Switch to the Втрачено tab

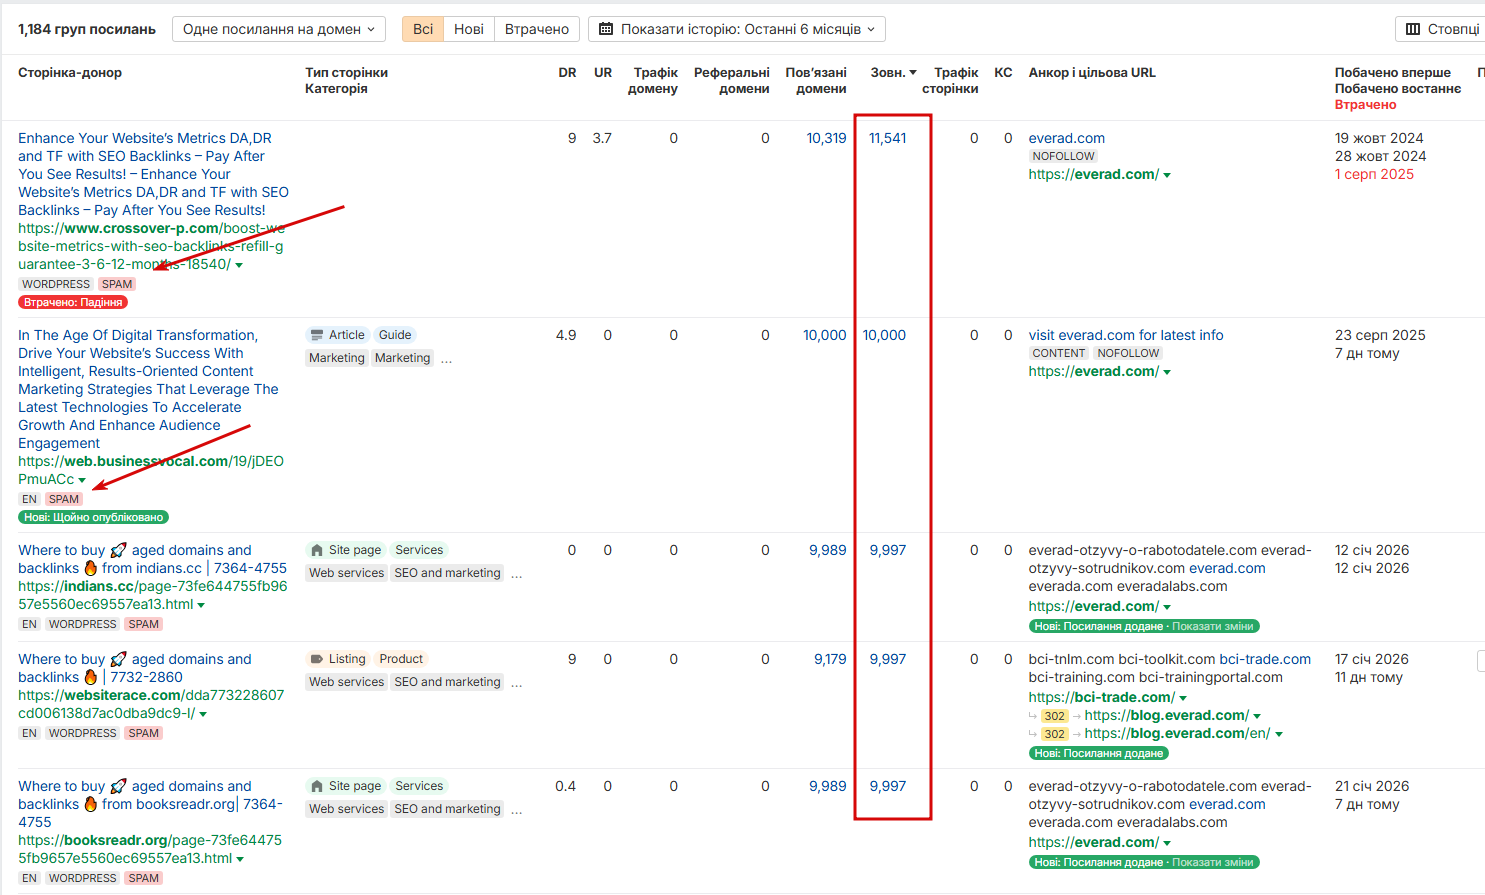[x=537, y=29]
